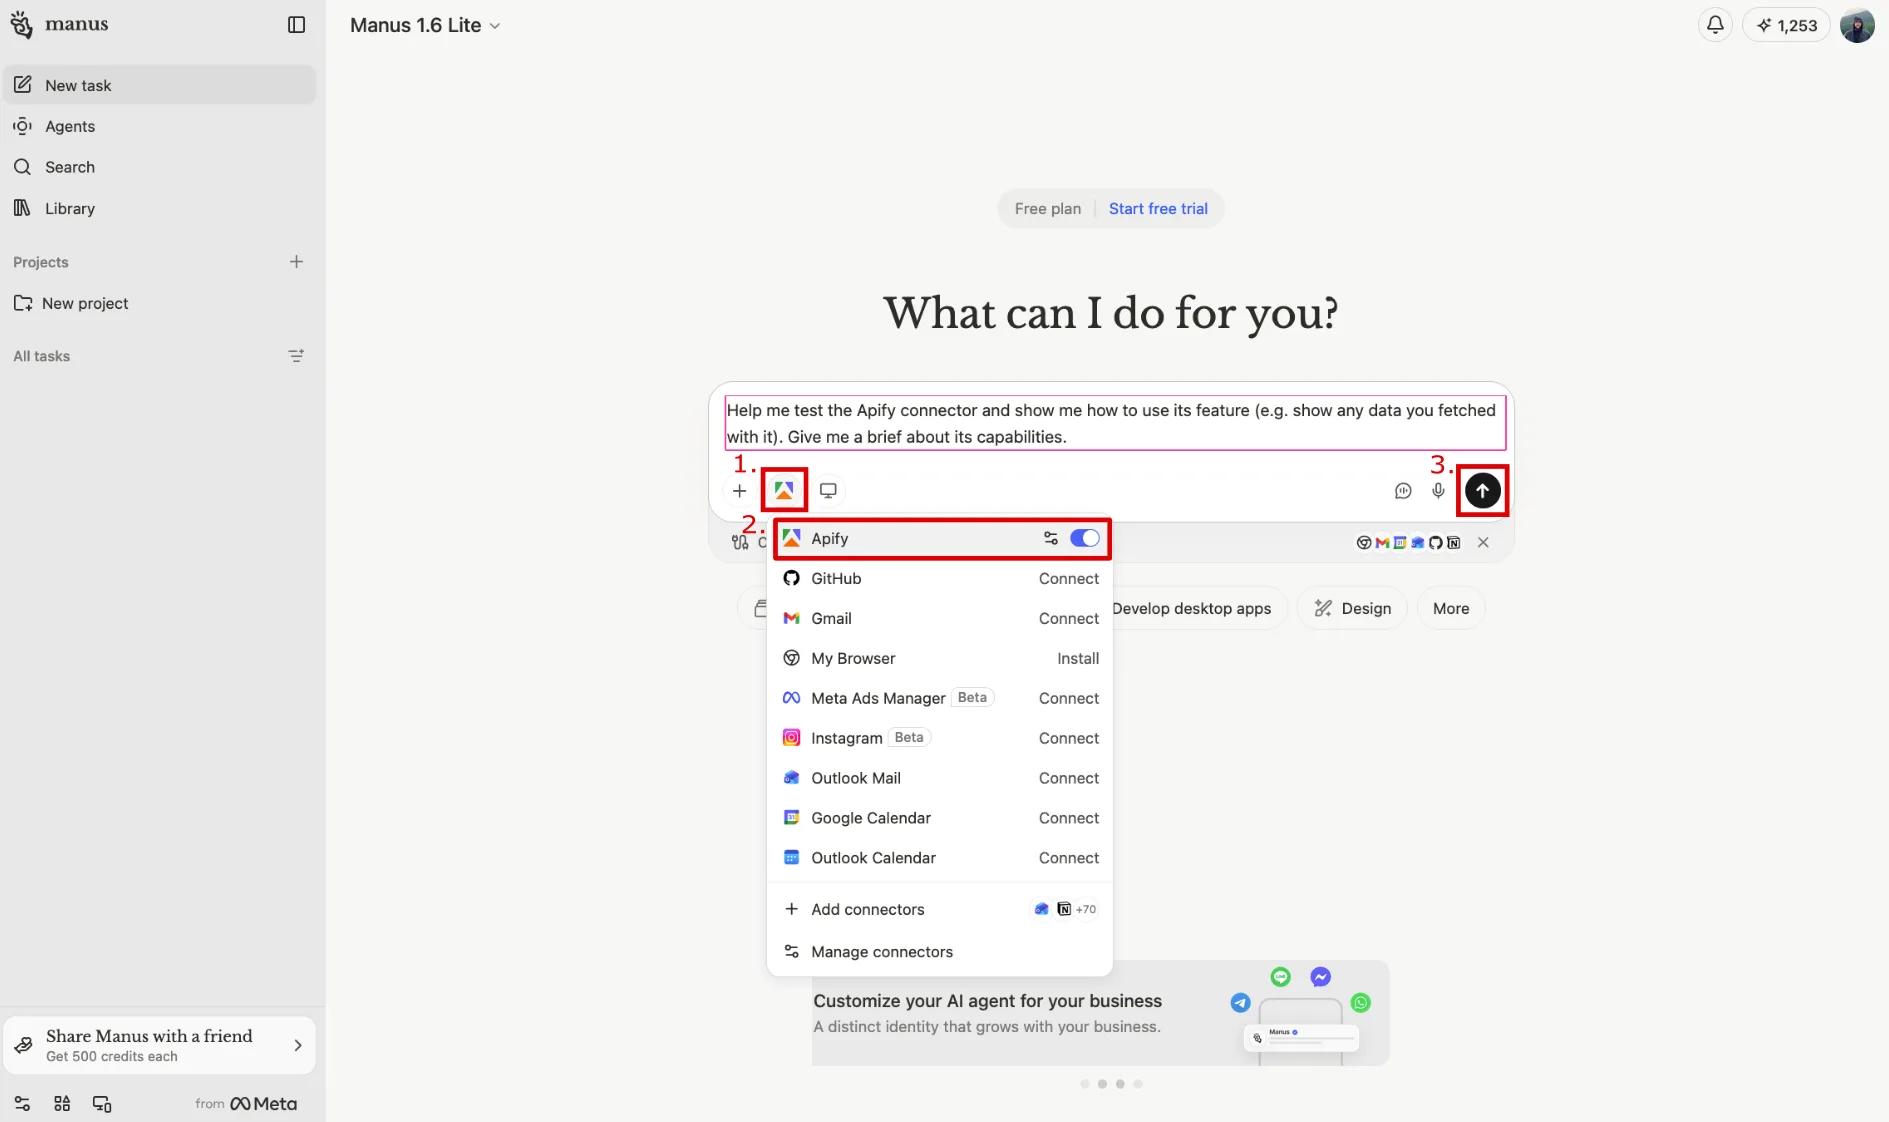The image size is (1889, 1122).
Task: Click the Apify connectors icon below prompt
Action: click(x=784, y=491)
